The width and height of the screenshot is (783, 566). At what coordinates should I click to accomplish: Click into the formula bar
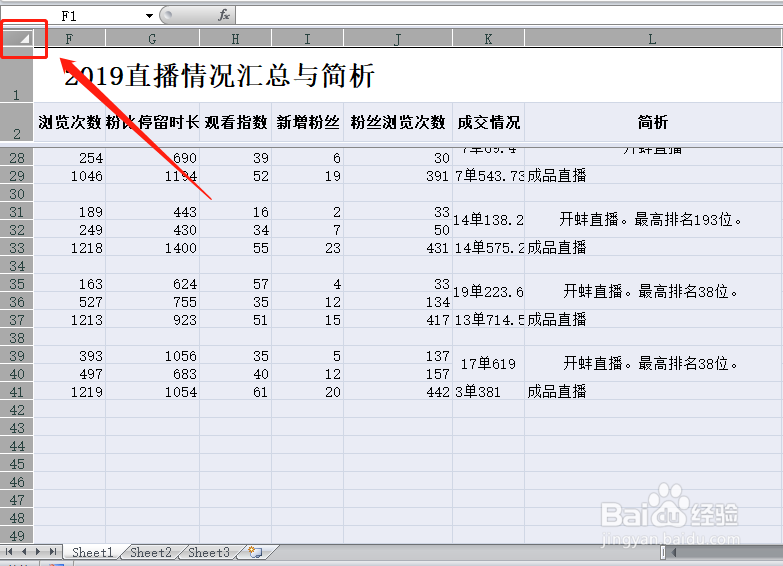508,15
